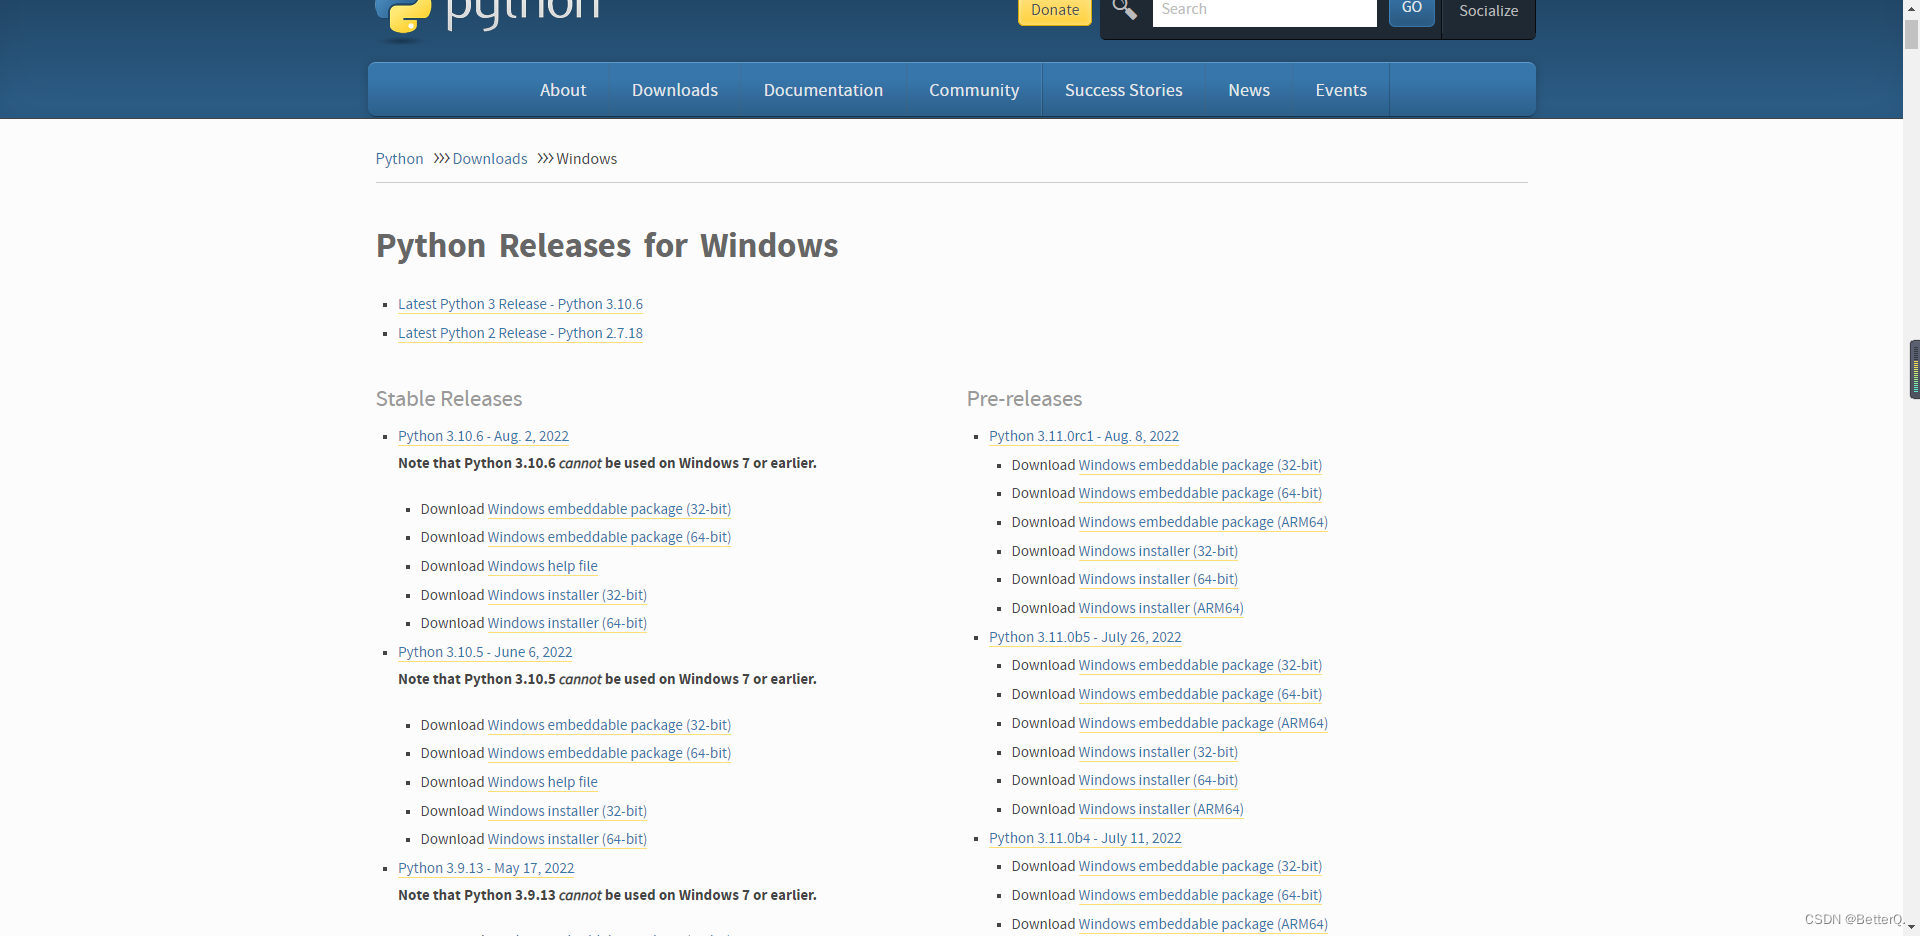Open the Python 3.10.5 - June 6, 2022 release
This screenshot has width=1920, height=936.
[x=485, y=652]
